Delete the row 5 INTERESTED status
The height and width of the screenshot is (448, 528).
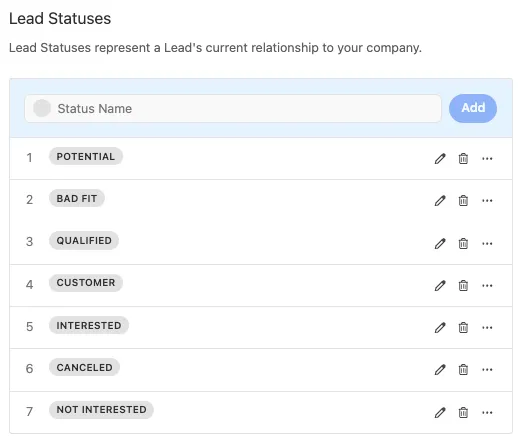coord(463,328)
